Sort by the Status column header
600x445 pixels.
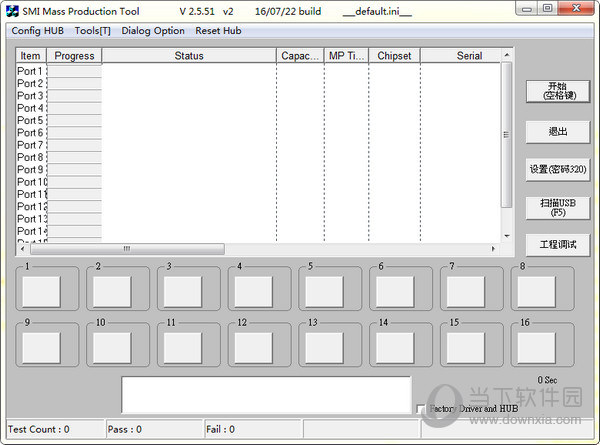coord(189,56)
